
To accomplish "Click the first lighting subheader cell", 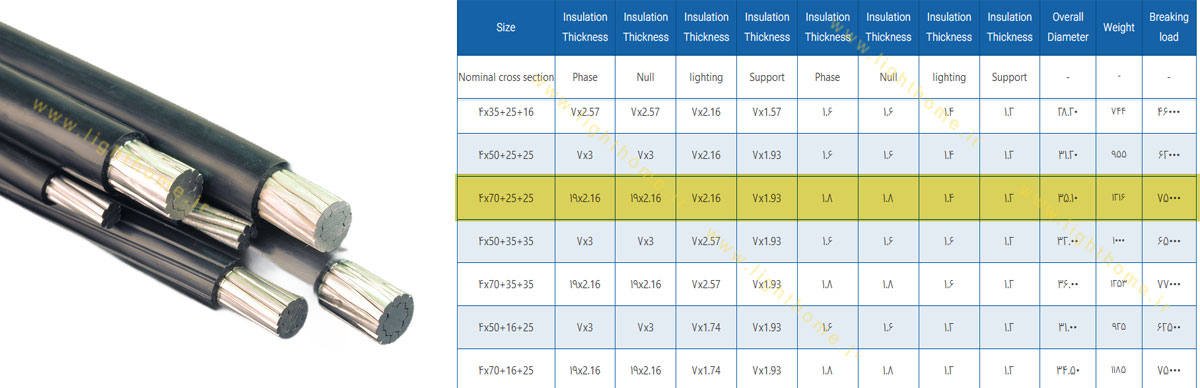I will click(x=706, y=77).
